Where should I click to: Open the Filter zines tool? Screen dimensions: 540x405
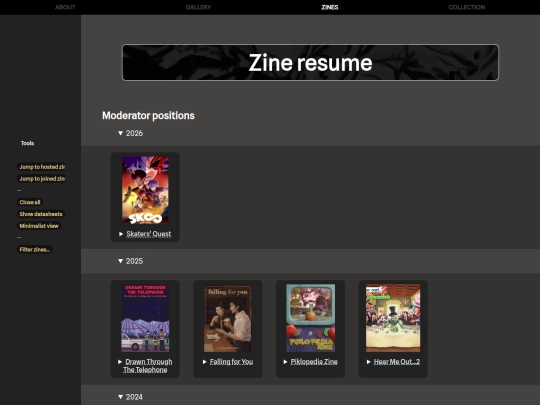[x=34, y=249]
